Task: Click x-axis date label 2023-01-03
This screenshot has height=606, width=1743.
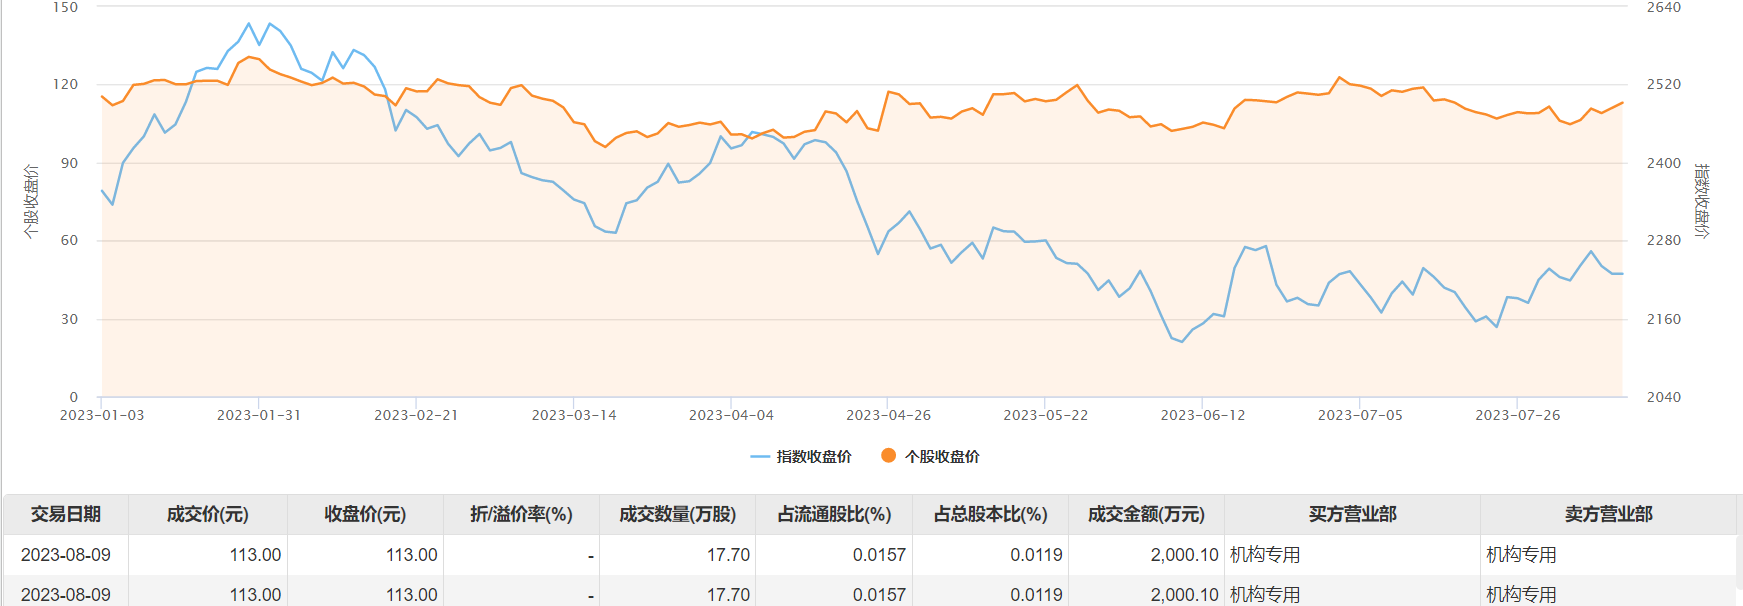Action: (102, 415)
